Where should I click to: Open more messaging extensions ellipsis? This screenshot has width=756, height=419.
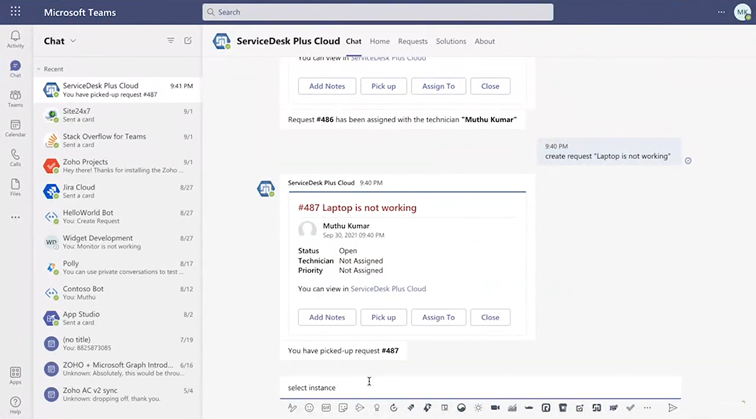coord(647,408)
